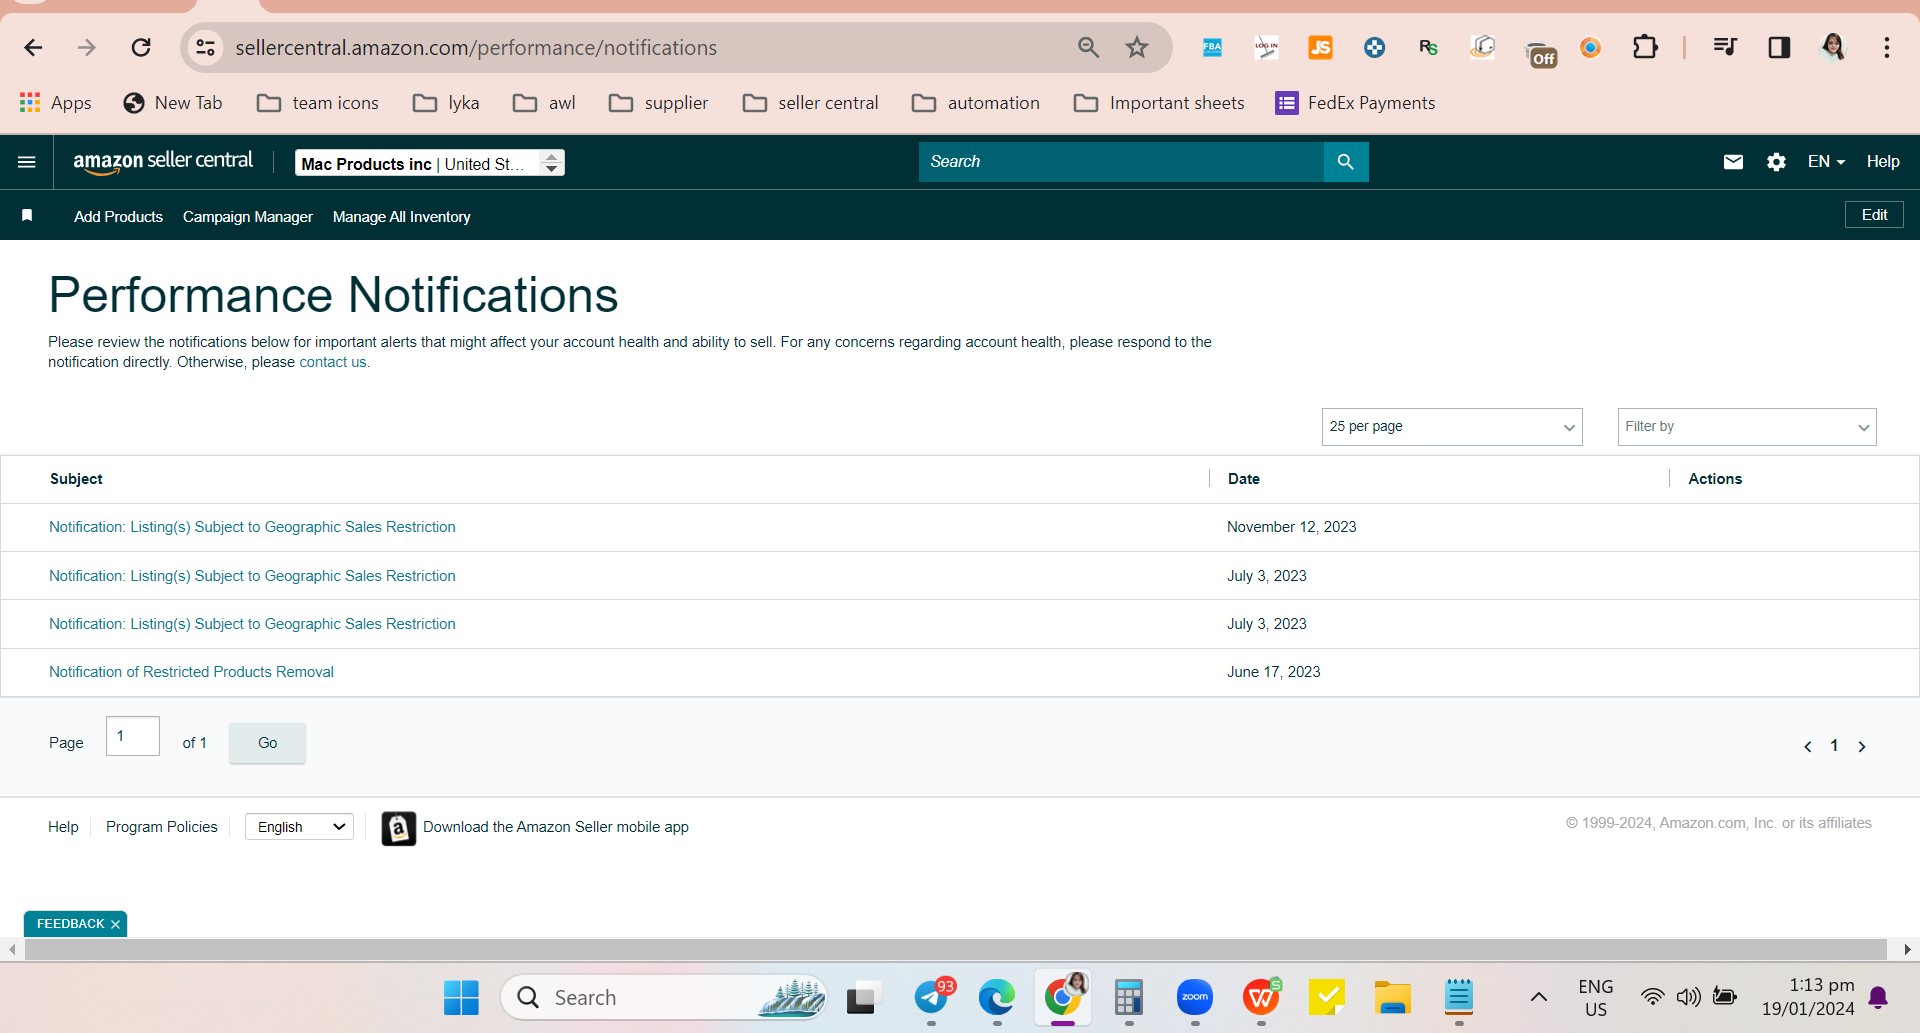
Task: Click the contact us link
Action: pyautogui.click(x=333, y=362)
